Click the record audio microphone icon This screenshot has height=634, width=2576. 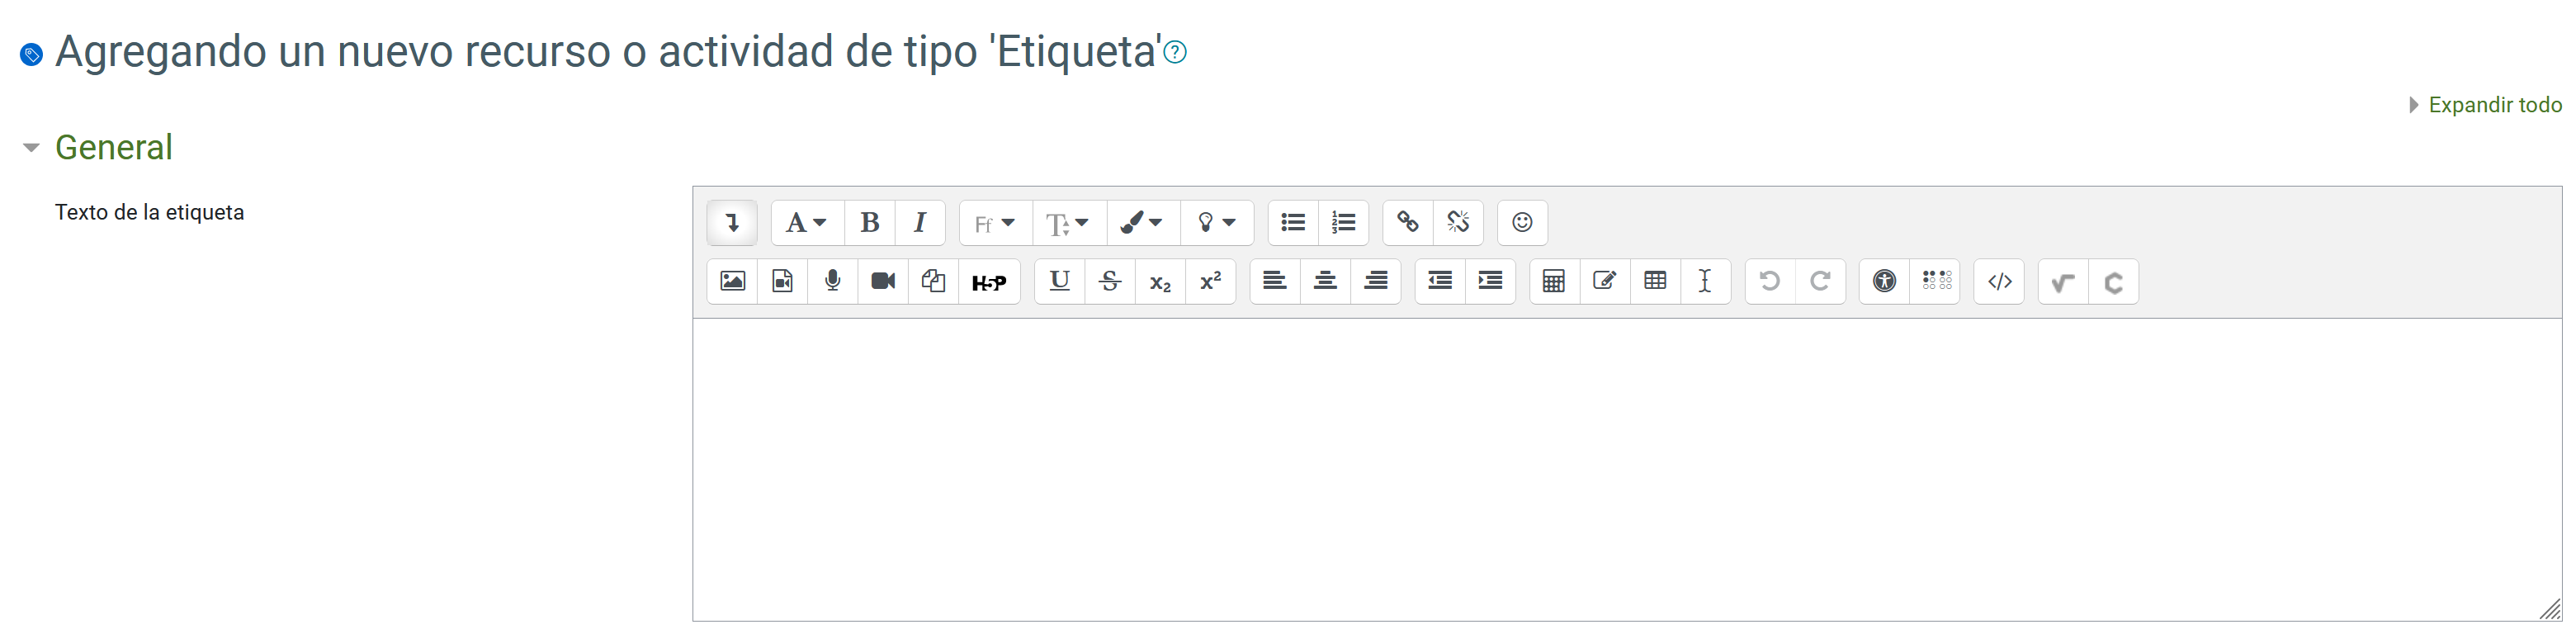833,281
